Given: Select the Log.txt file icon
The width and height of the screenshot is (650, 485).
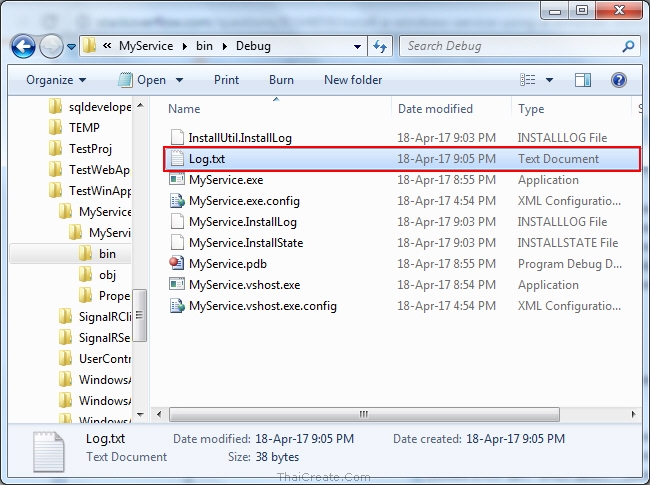Looking at the screenshot, I should (177, 158).
